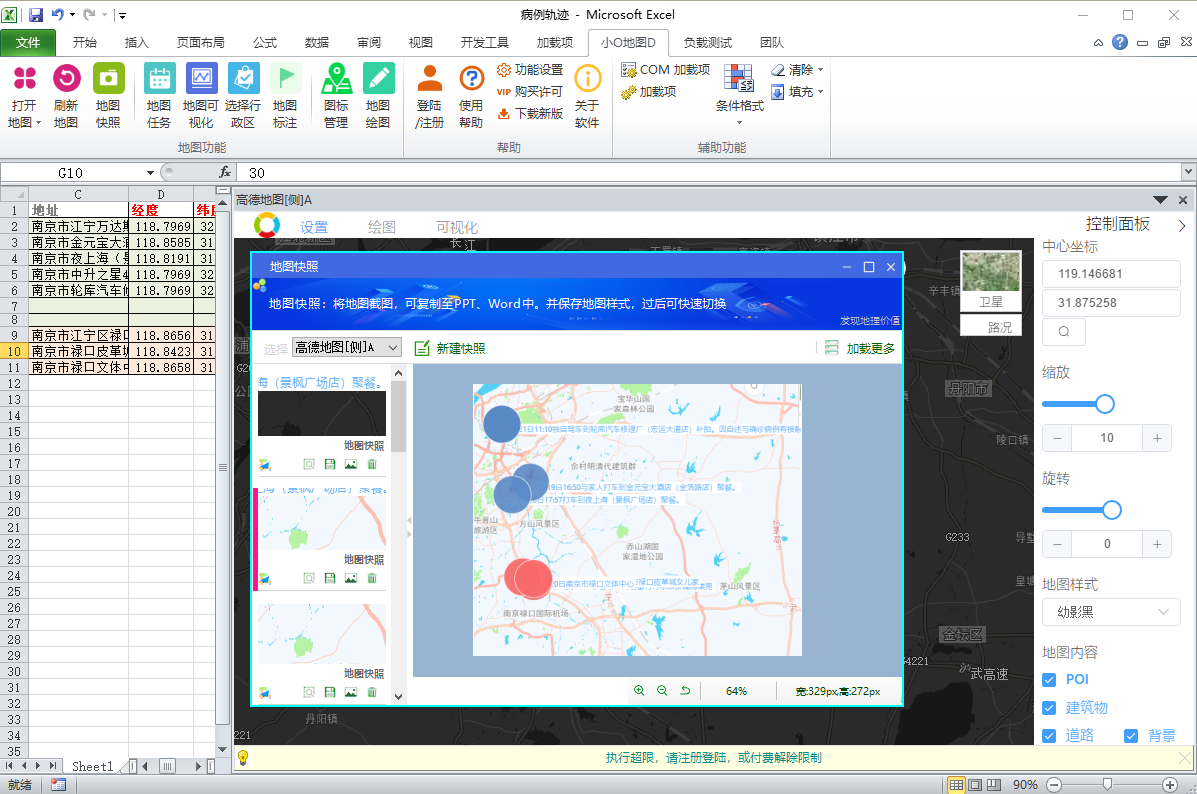The height and width of the screenshot is (794, 1197).
Task: Uncheck the 道路 checkbox
Action: pos(1049,736)
